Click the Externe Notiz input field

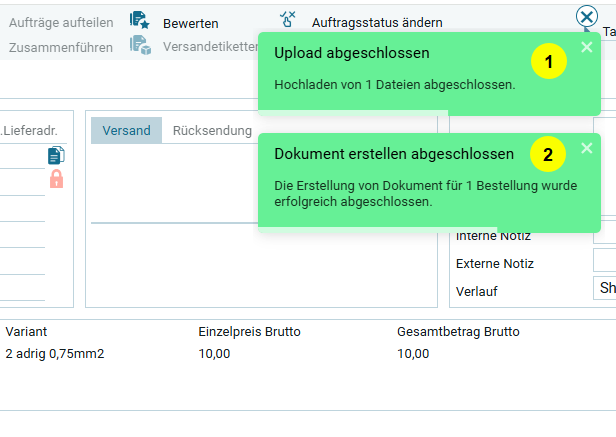coord(605,262)
